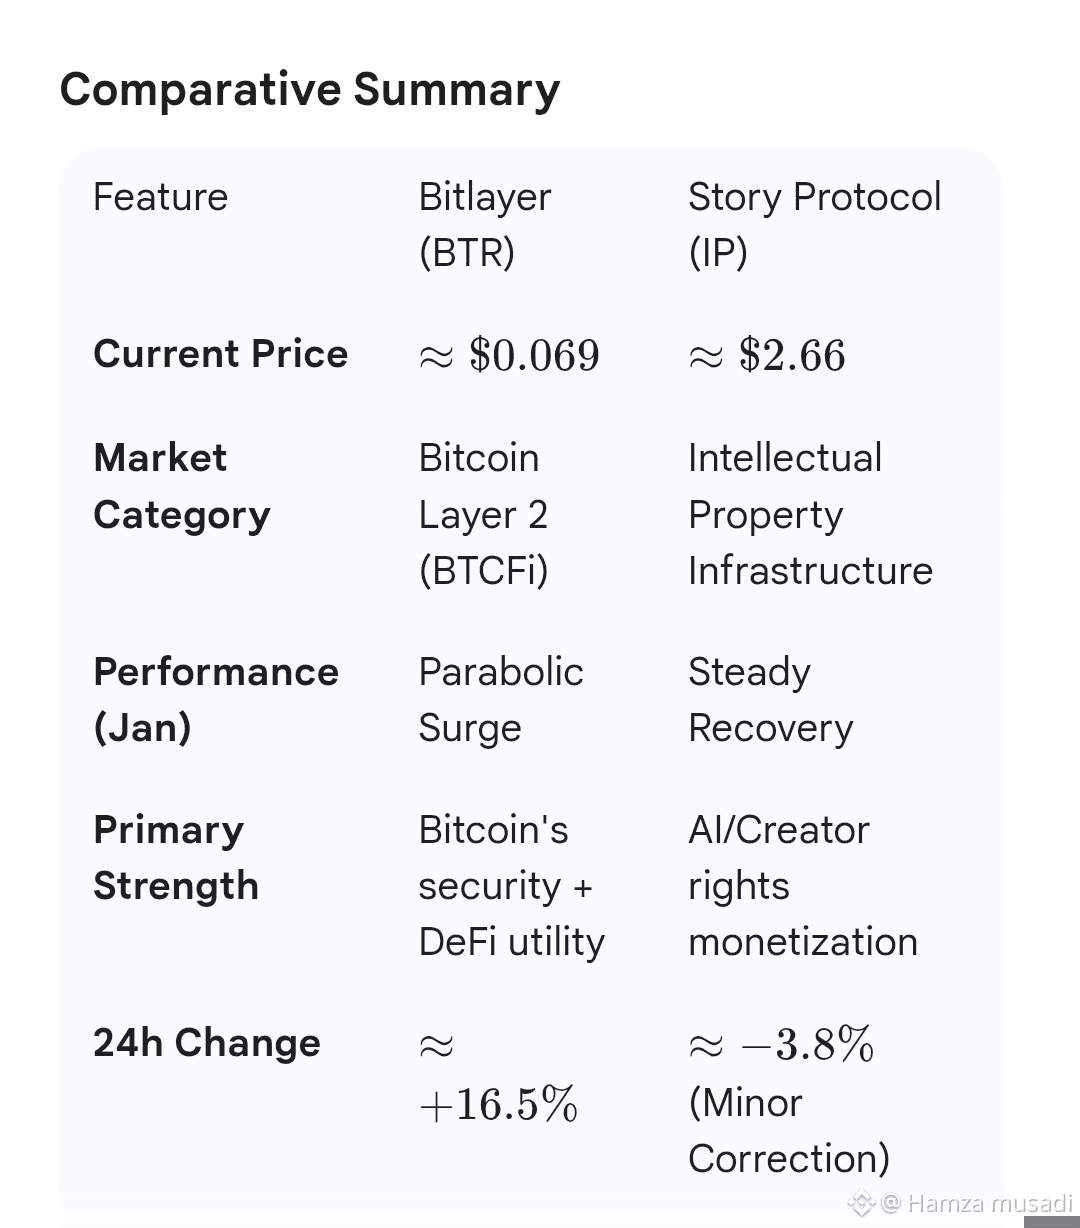Click the Intellectual Property Infrastructure cell

[x=810, y=514]
